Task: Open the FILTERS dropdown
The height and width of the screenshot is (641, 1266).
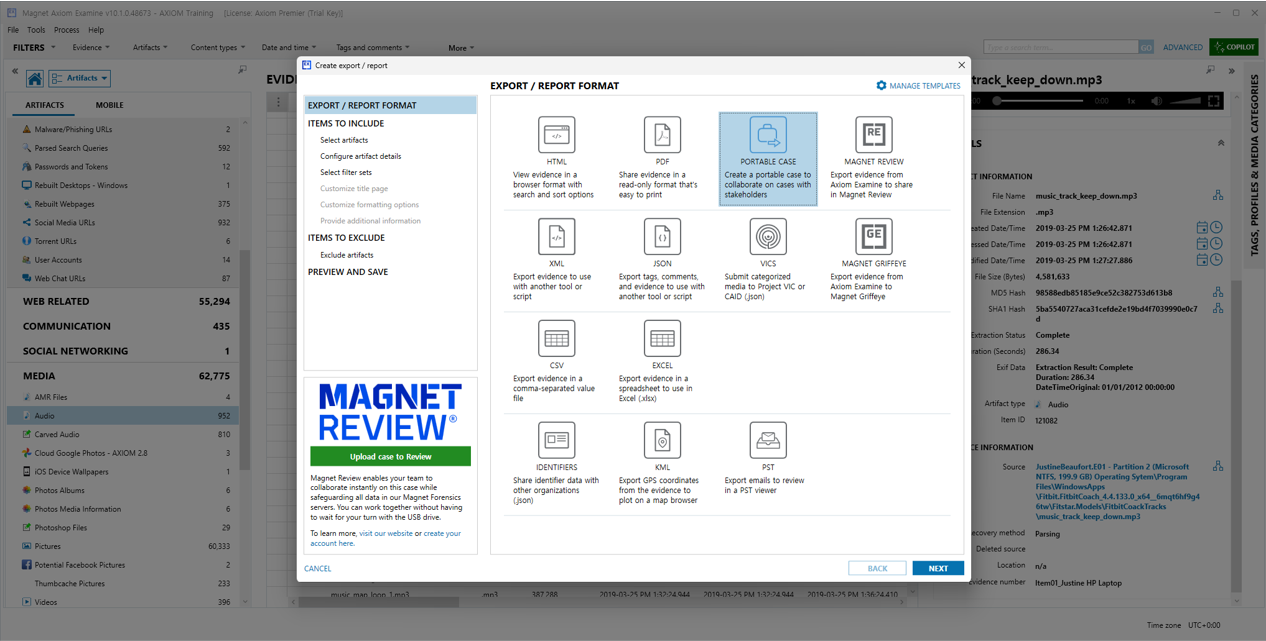Action: tap(33, 47)
